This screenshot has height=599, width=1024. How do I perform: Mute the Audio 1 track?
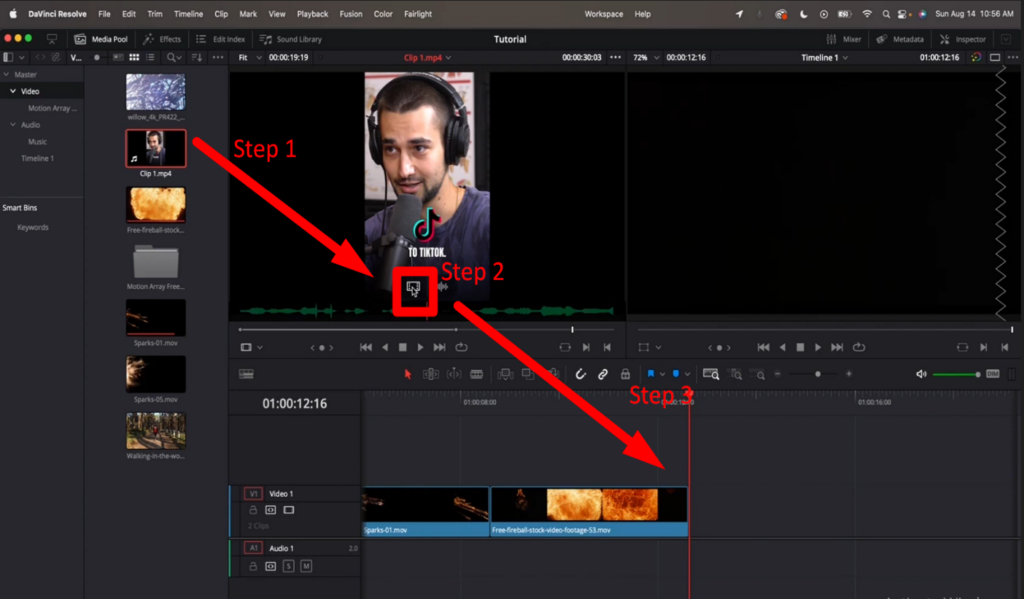tap(307, 566)
